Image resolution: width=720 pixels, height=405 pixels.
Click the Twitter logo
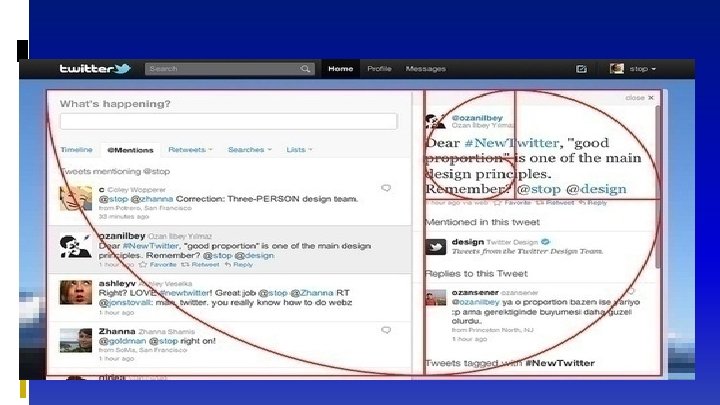point(95,68)
